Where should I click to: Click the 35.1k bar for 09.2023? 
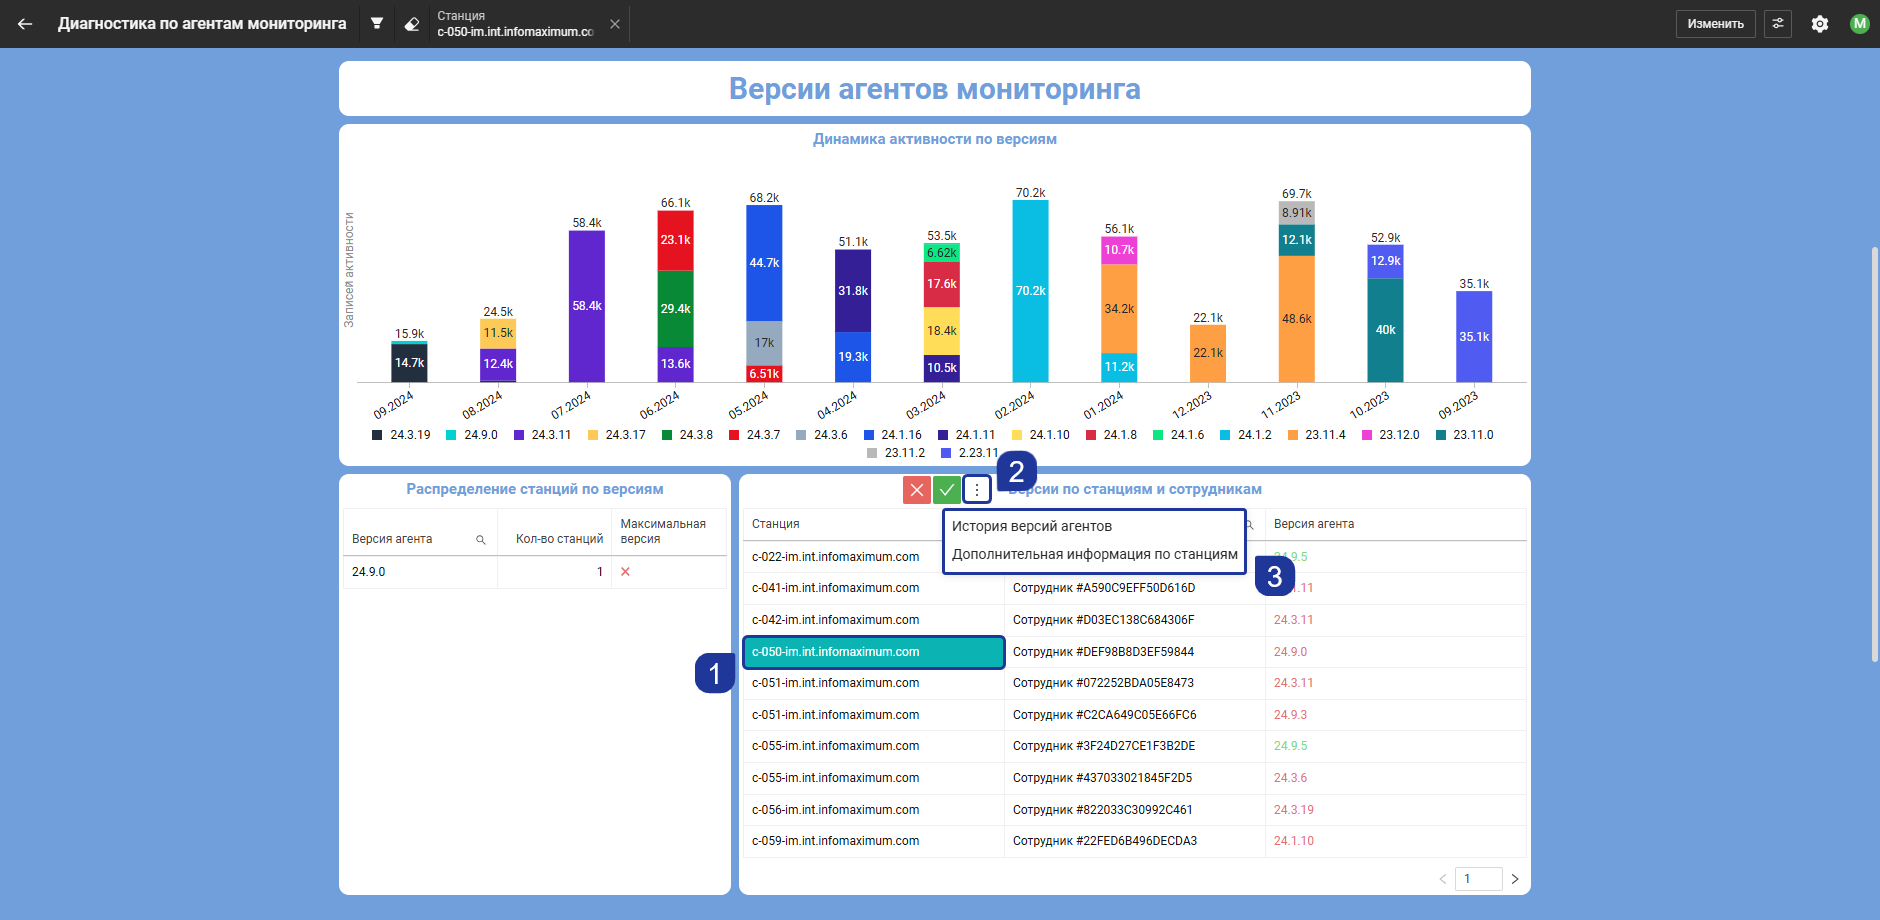pos(1474,337)
